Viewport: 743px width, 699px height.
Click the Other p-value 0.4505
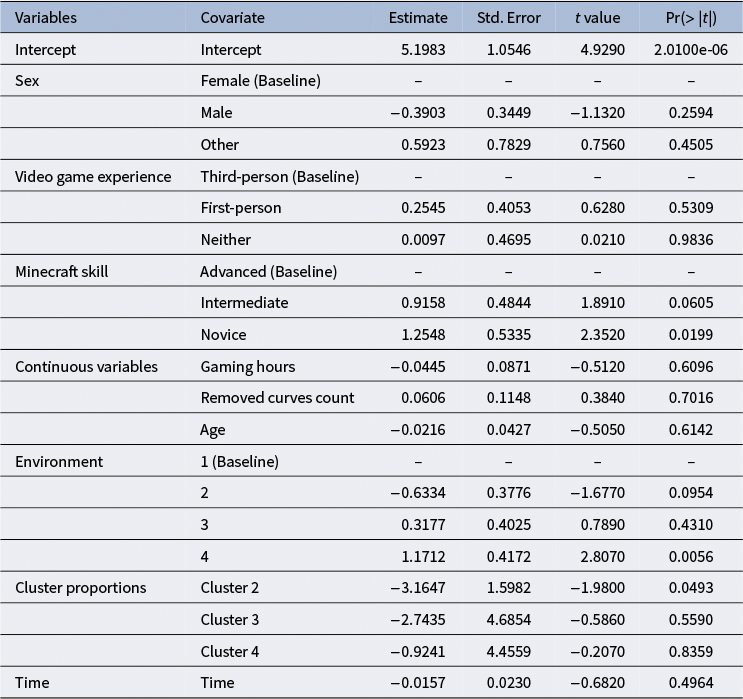pyautogui.click(x=691, y=145)
